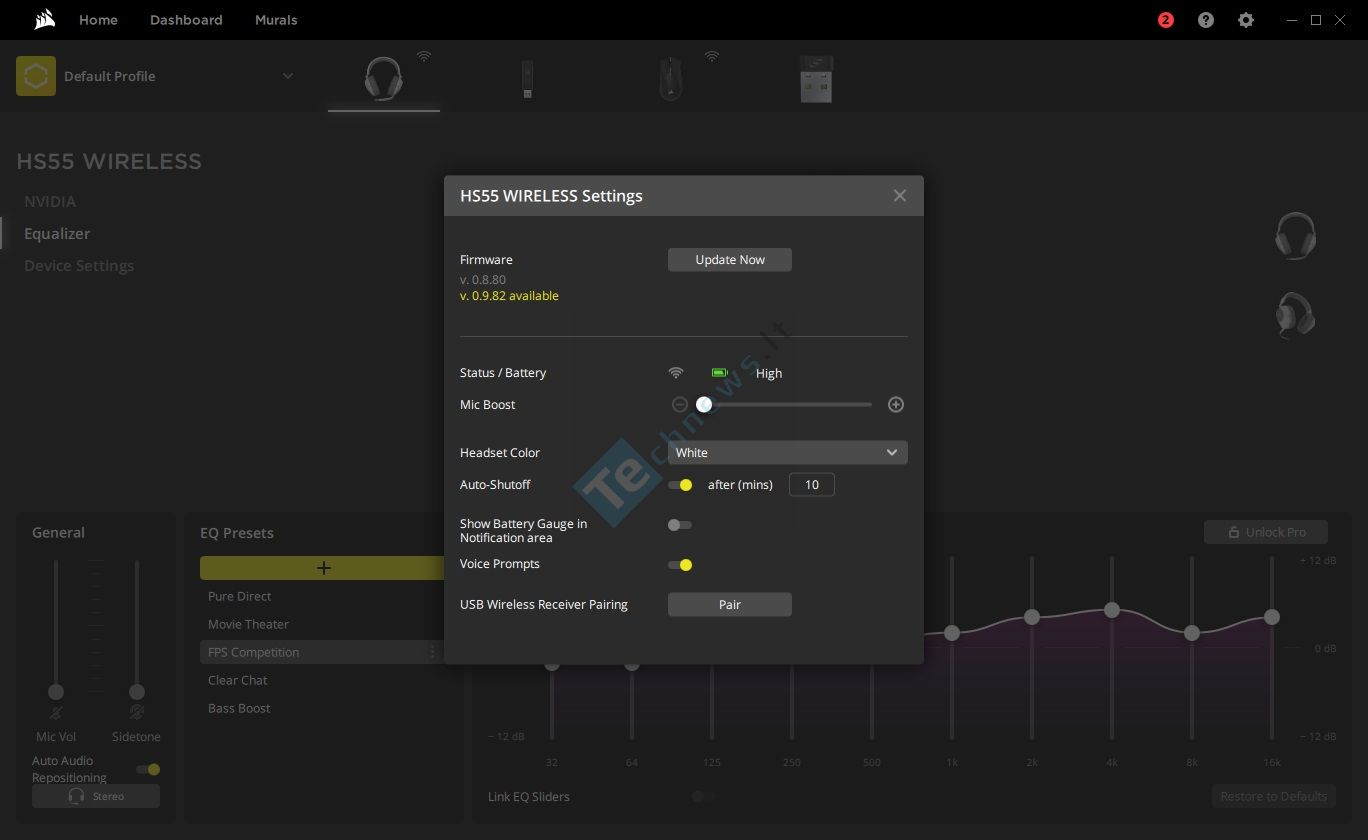
Task: Click the 1k EQ band slider handle
Action: (x=952, y=633)
